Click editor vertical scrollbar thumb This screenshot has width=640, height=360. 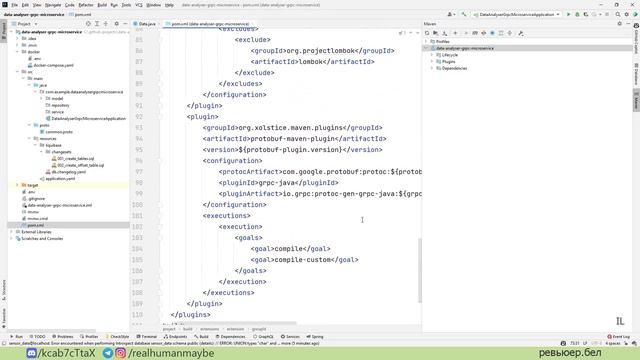click(420, 270)
